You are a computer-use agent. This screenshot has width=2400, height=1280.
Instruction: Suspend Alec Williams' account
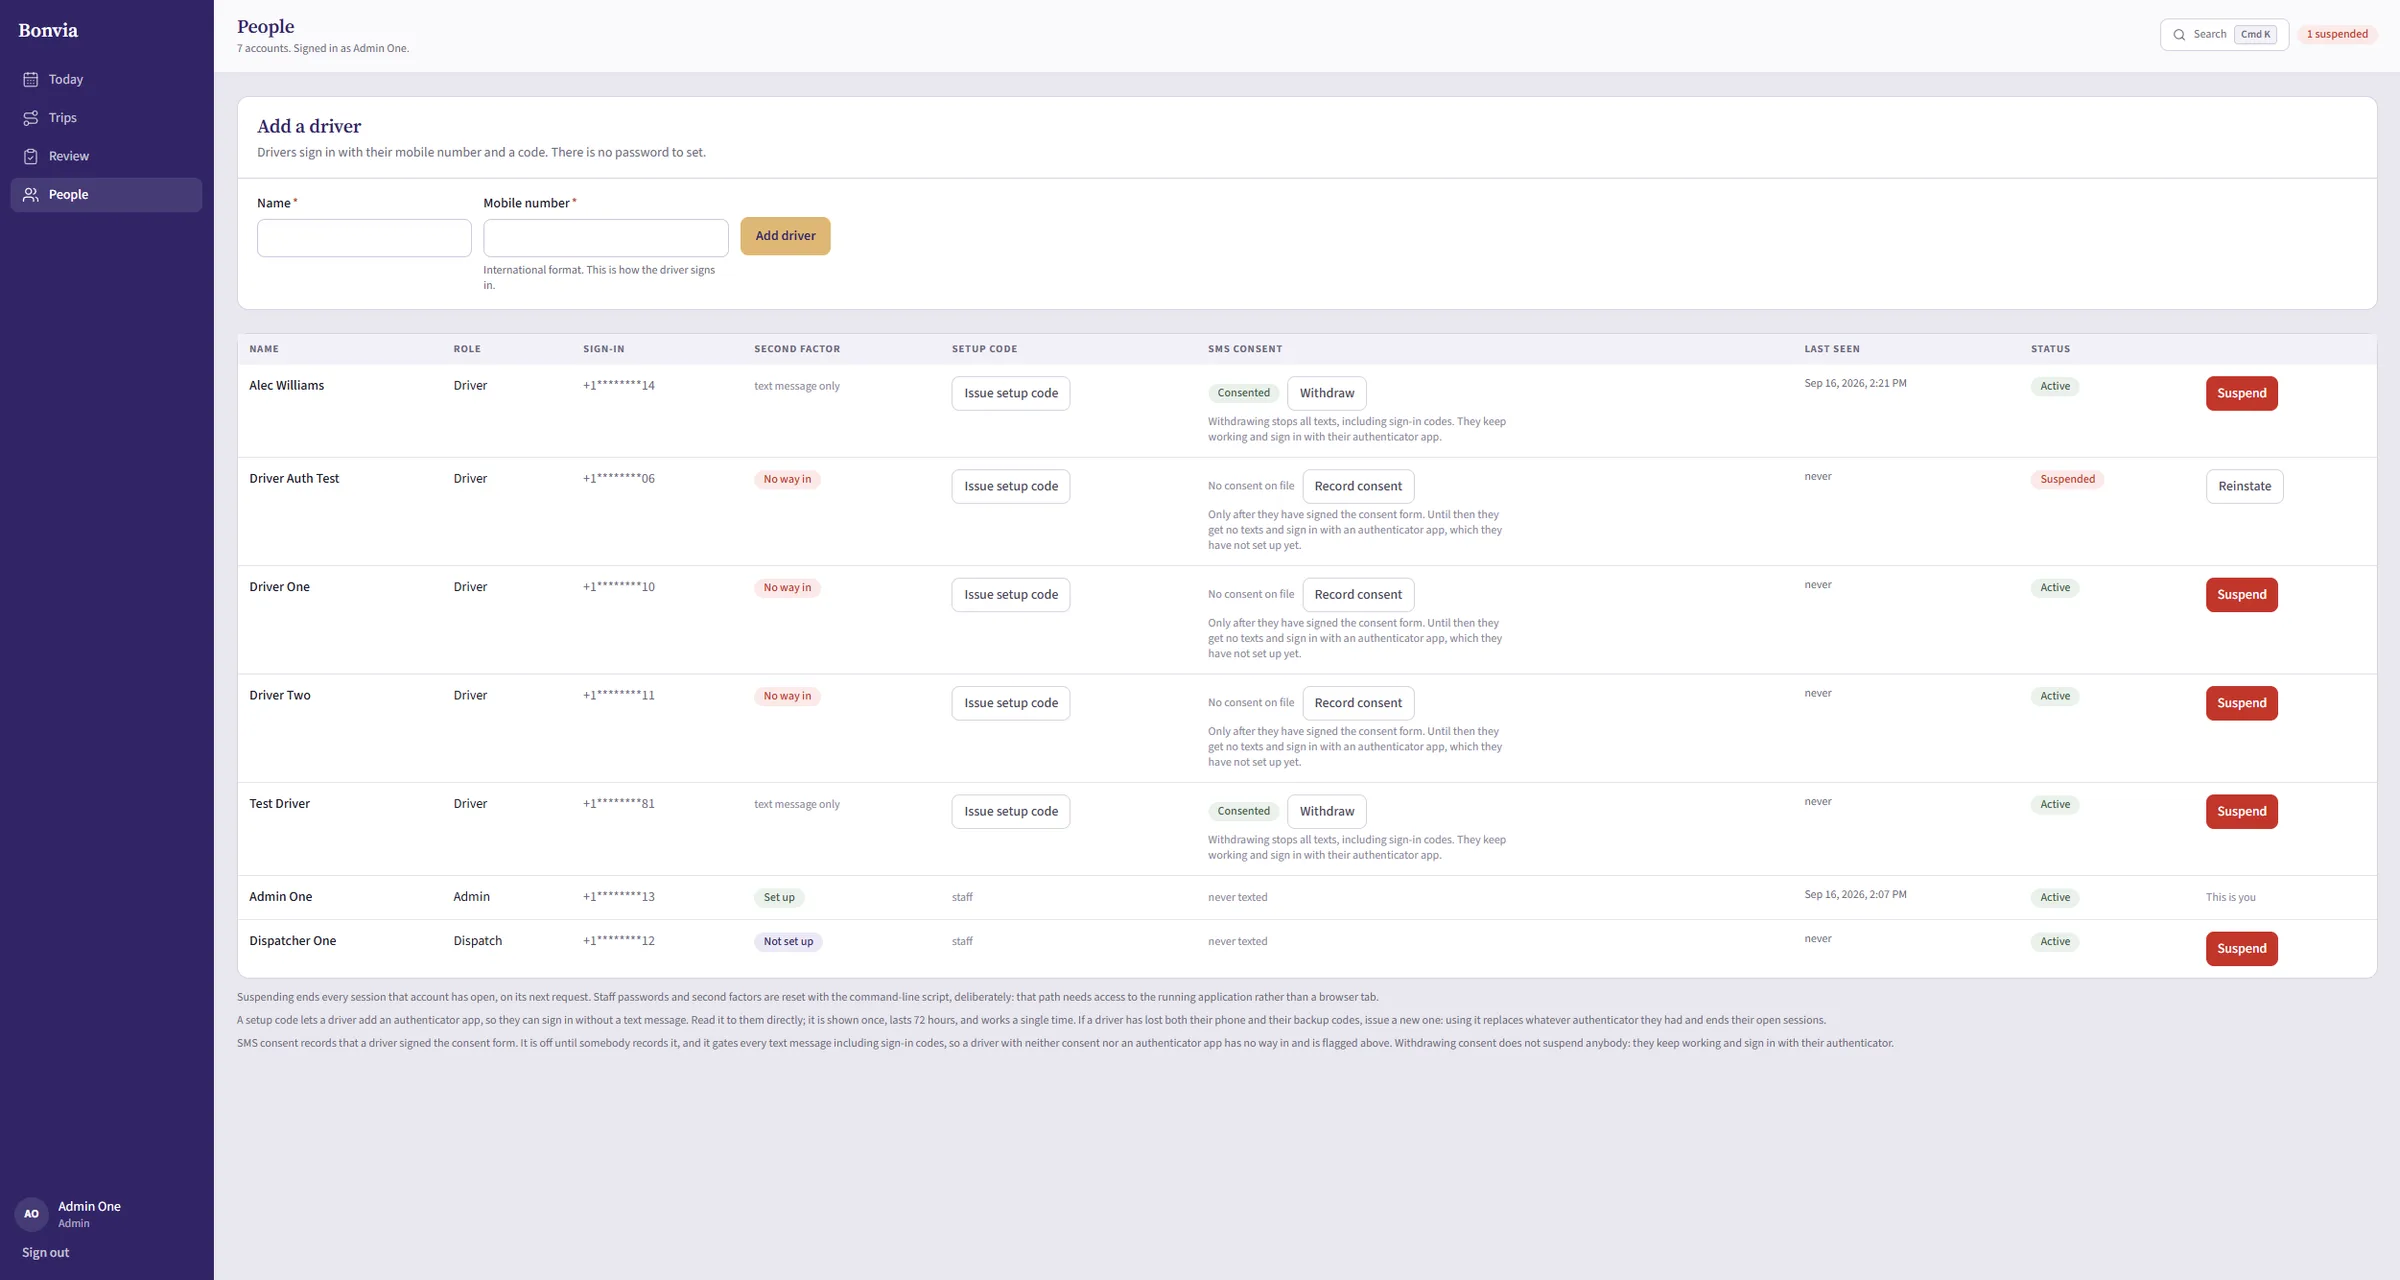point(2241,393)
